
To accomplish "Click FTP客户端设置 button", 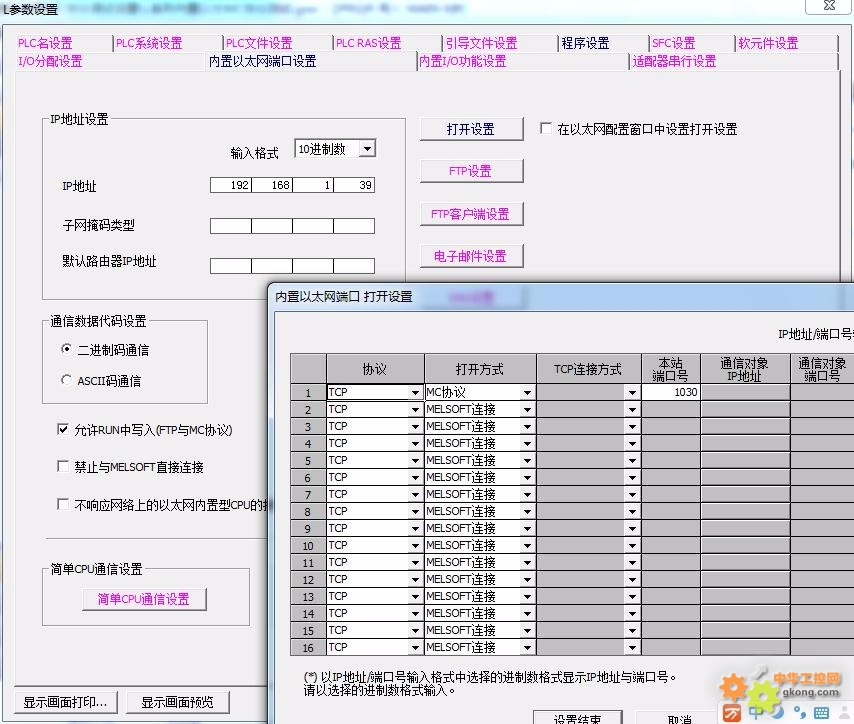I will pyautogui.click(x=471, y=214).
